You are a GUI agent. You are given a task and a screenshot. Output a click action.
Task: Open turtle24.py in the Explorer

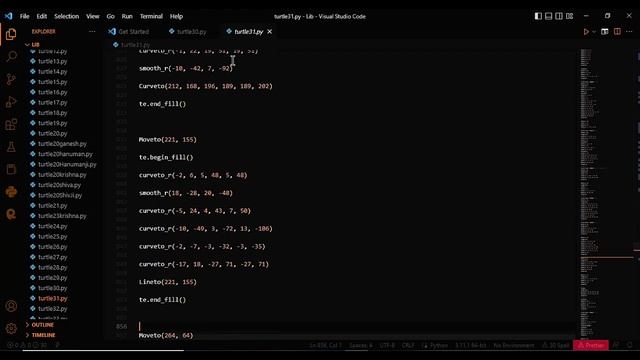pyautogui.click(x=52, y=226)
